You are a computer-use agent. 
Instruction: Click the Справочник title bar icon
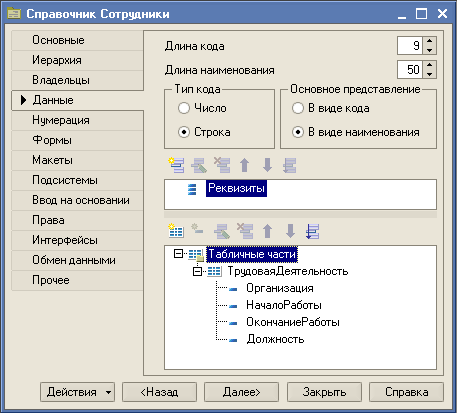click(x=14, y=14)
